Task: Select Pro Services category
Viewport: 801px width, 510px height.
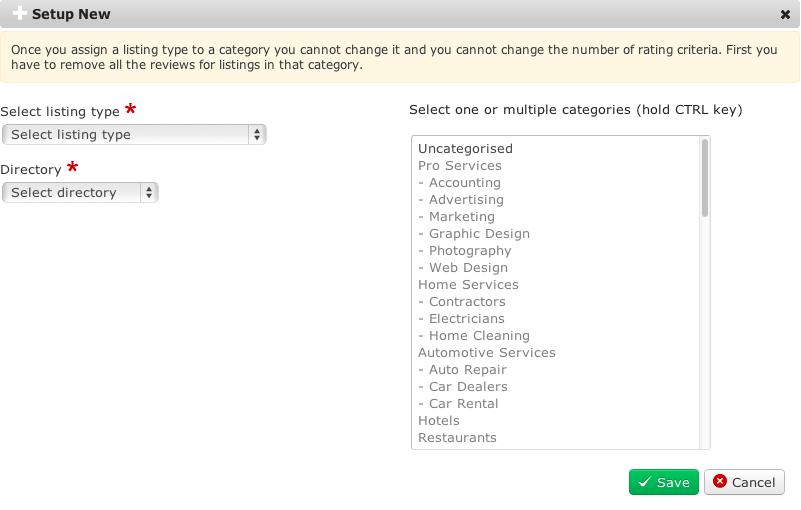Action: click(460, 166)
